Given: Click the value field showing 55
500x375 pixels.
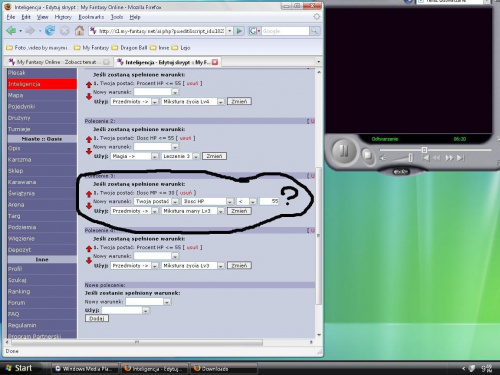Looking at the screenshot, I should coord(269,201).
